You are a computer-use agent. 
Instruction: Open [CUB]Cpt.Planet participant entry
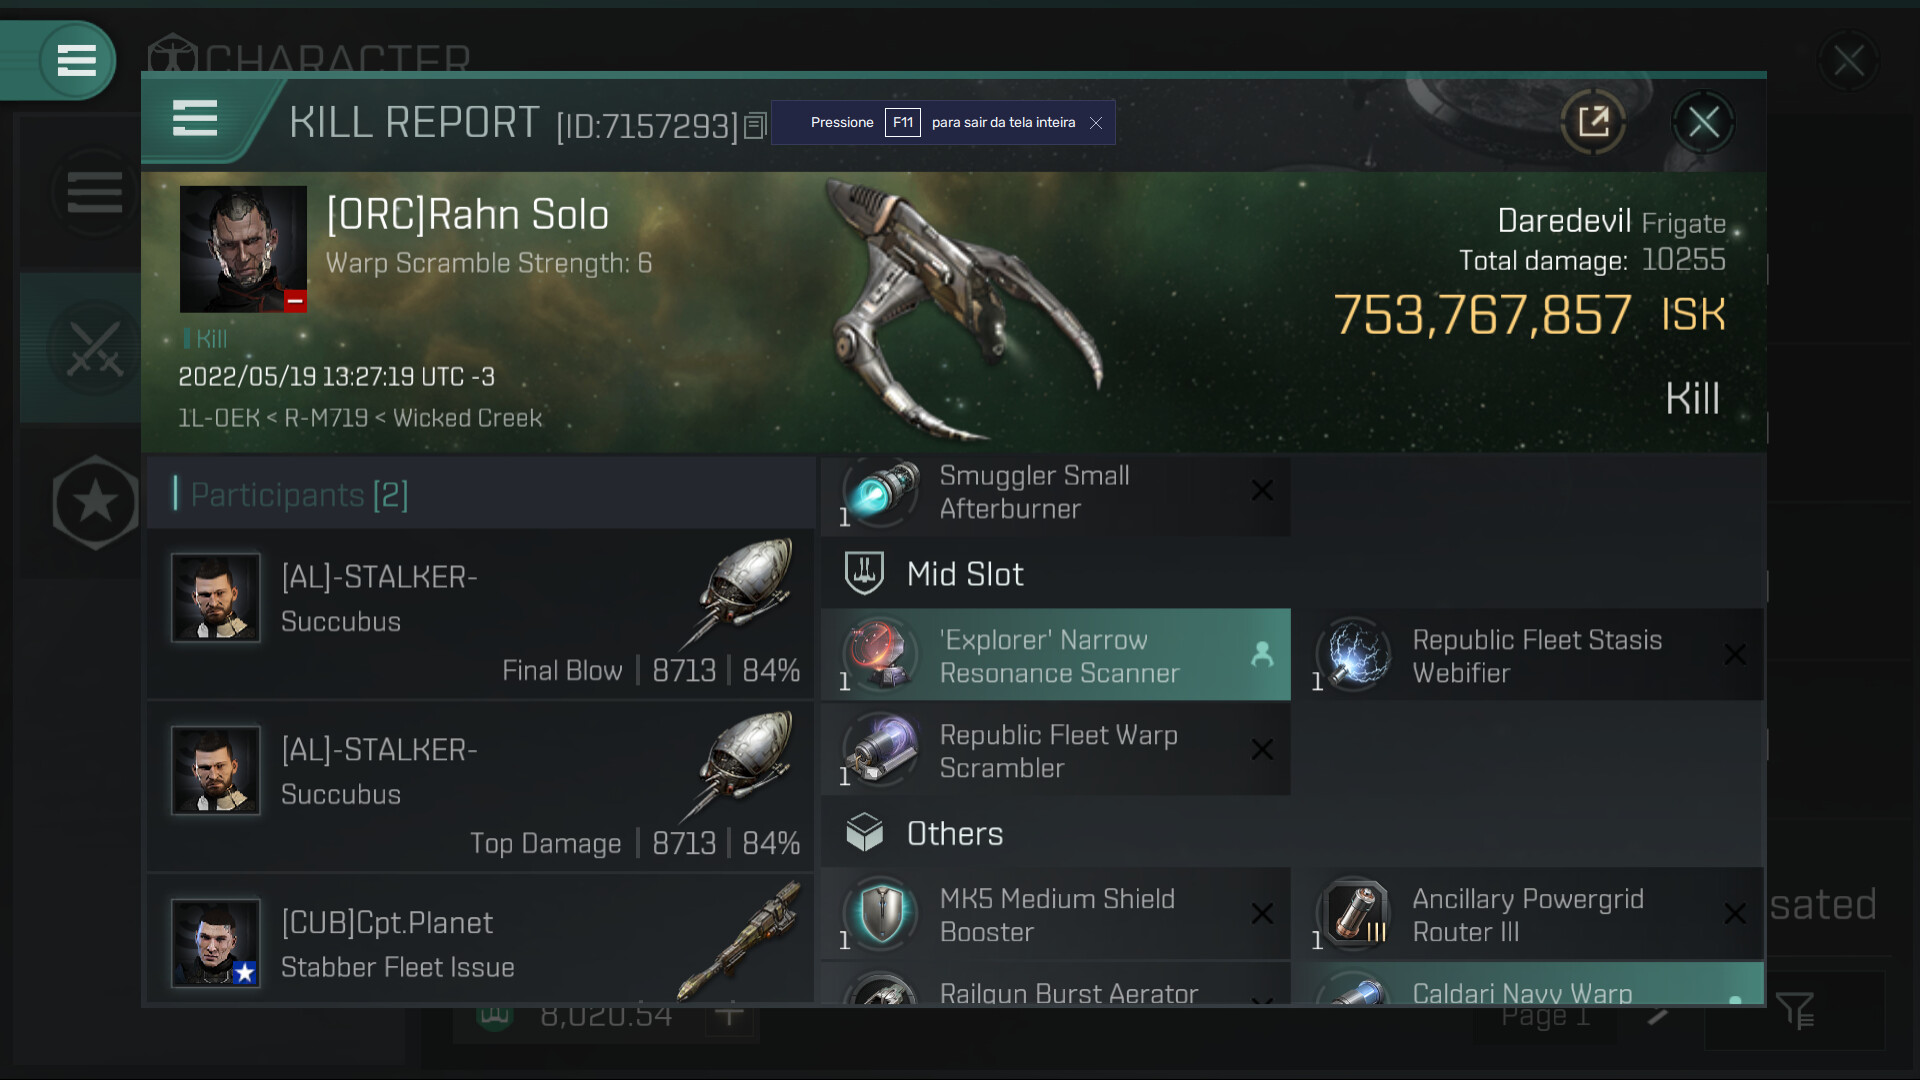point(480,940)
